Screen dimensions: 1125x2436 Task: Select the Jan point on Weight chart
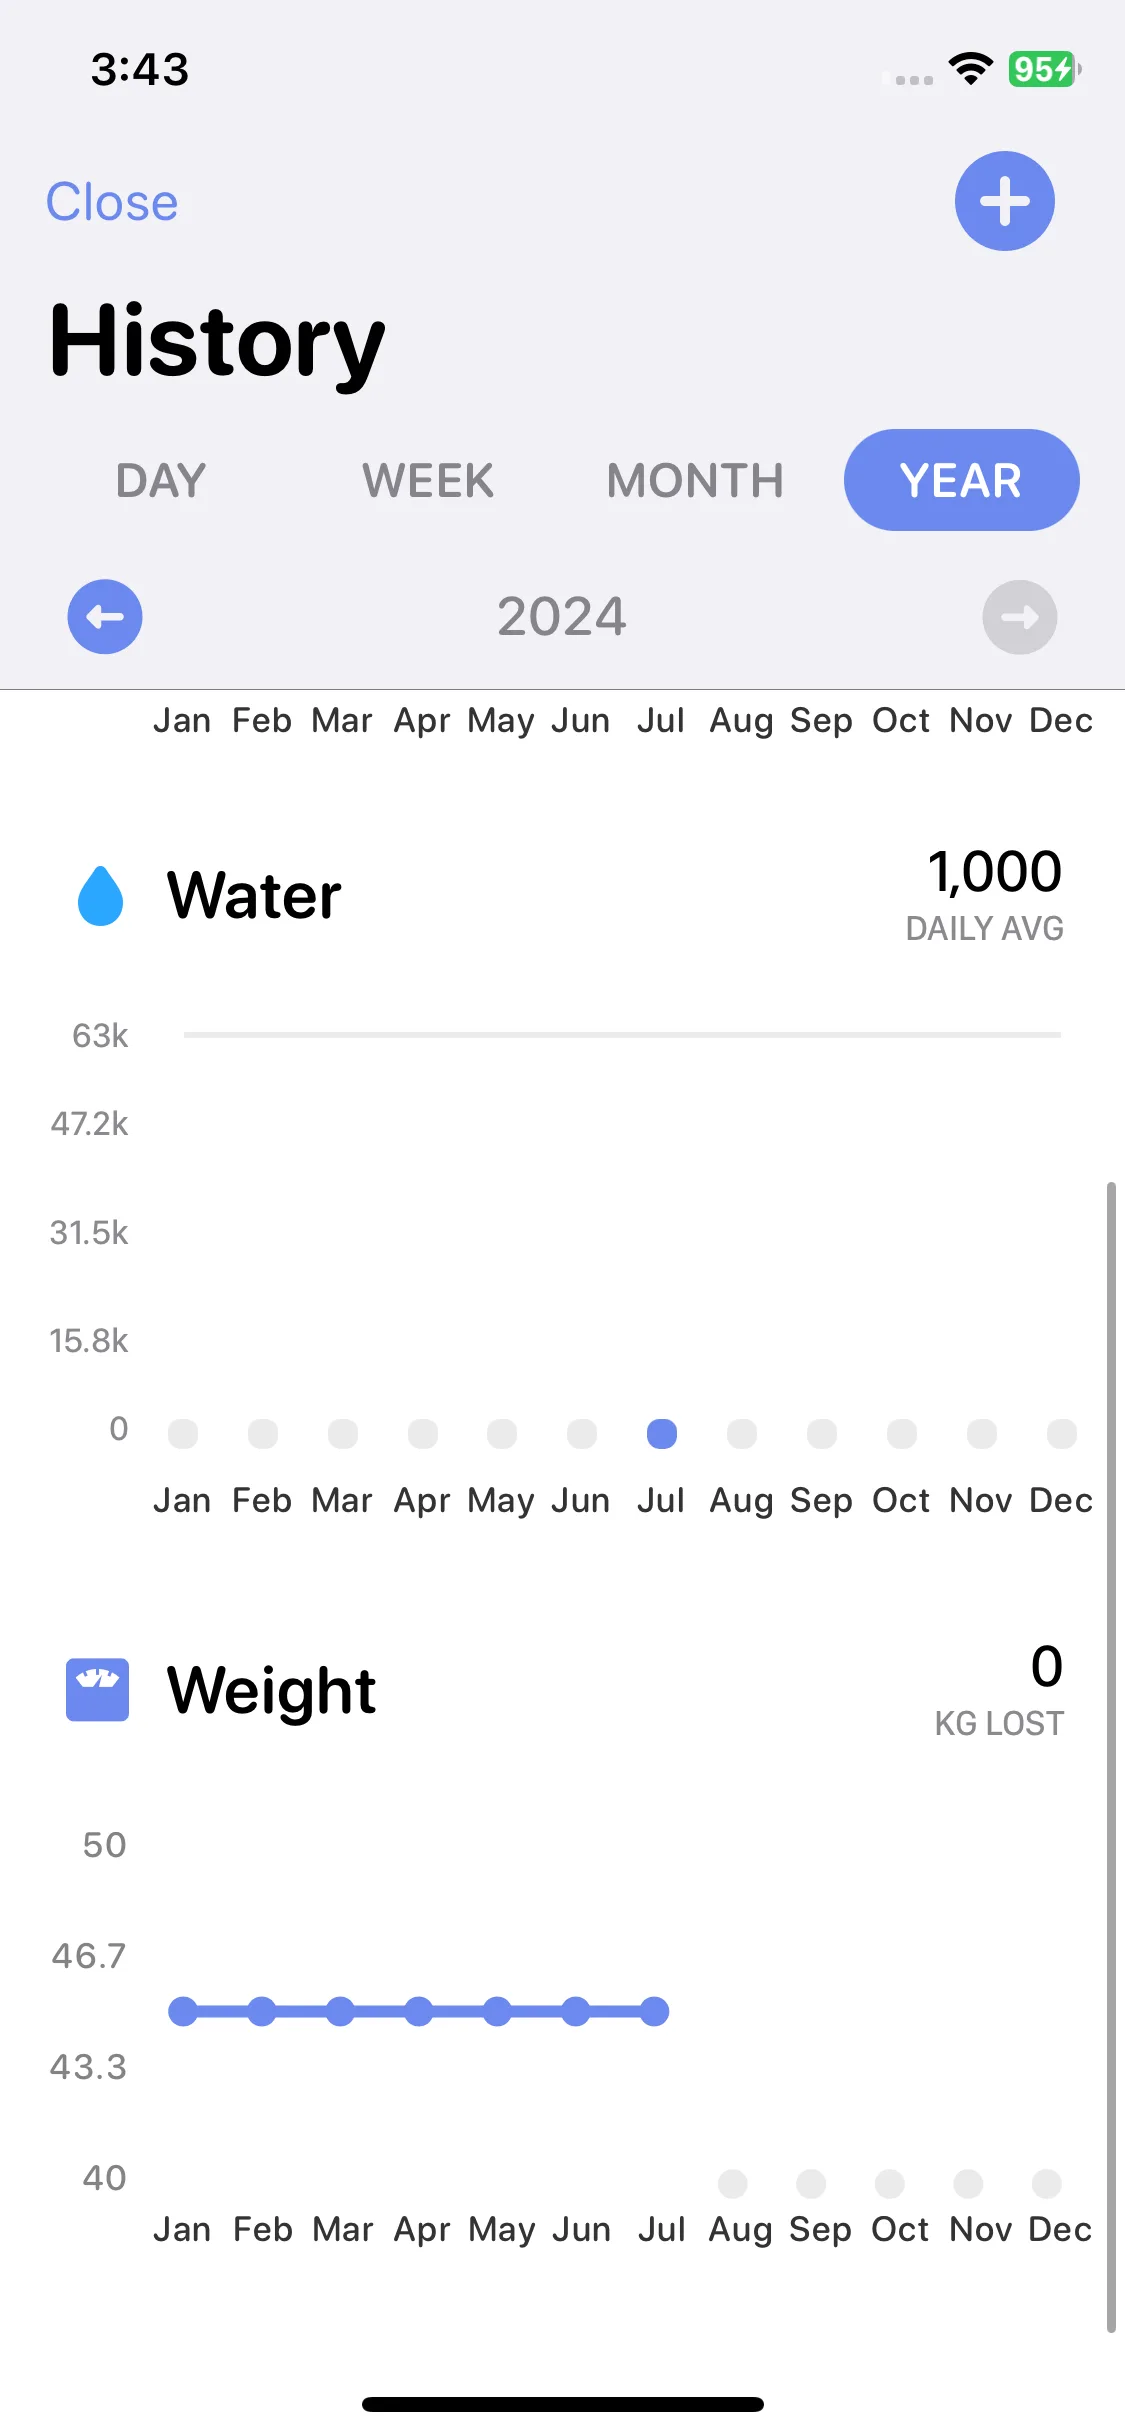pyautogui.click(x=183, y=2011)
